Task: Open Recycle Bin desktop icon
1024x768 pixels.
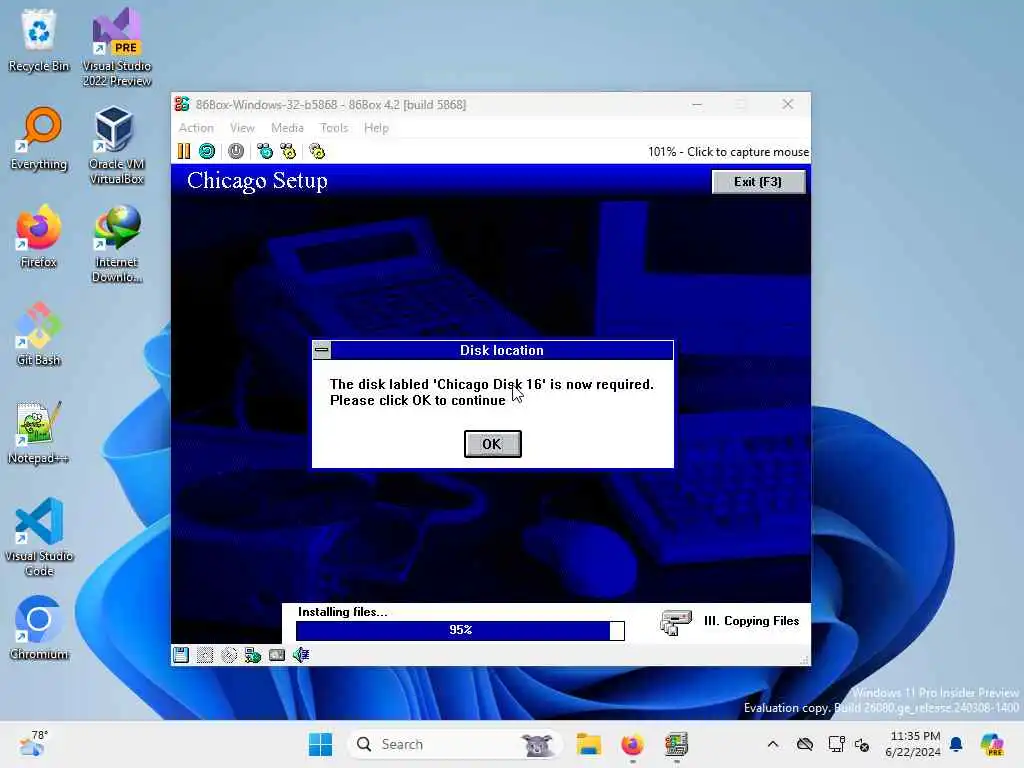Action: coord(39,40)
